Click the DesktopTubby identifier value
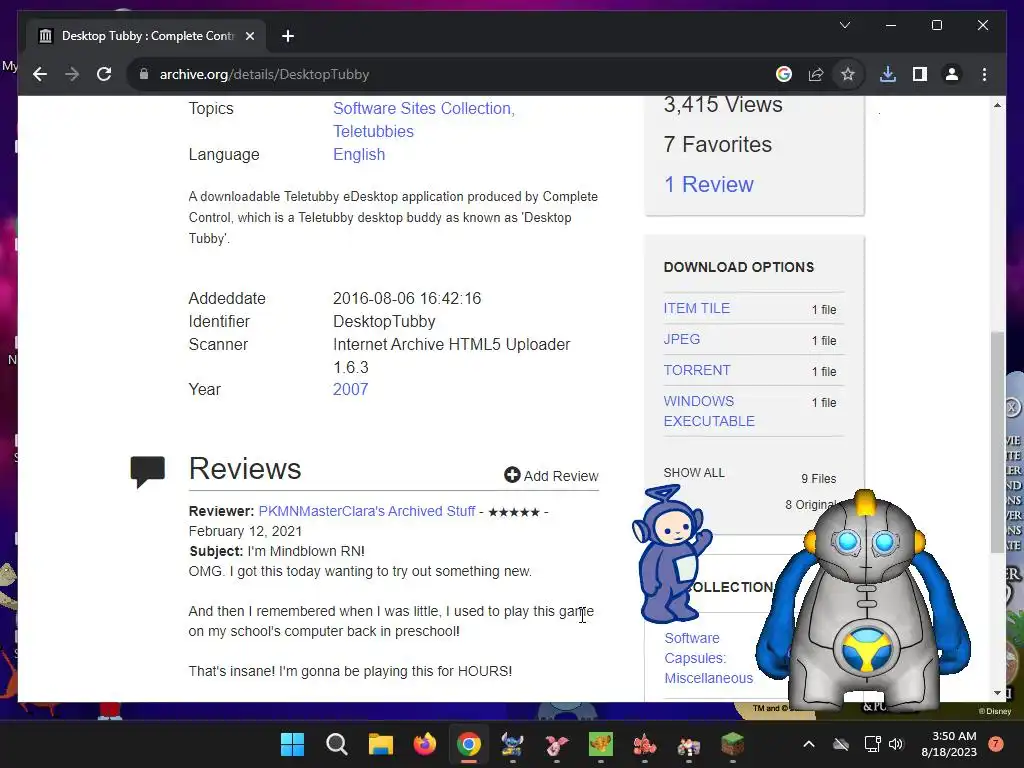Image resolution: width=1024 pixels, height=768 pixels. point(384,321)
